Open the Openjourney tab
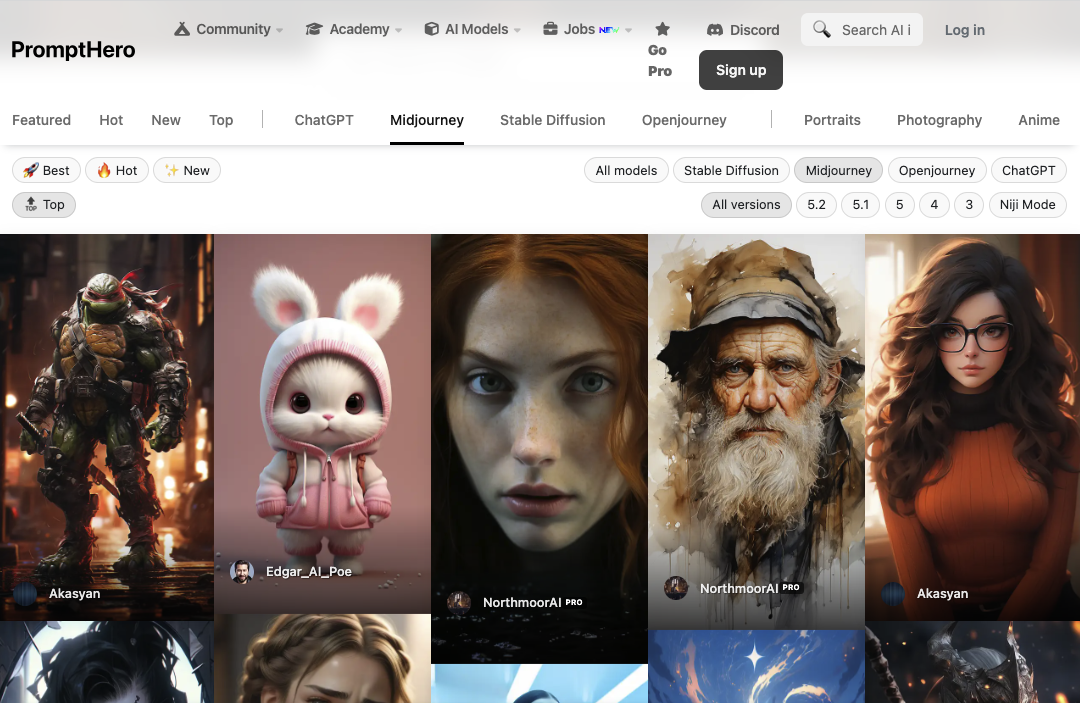The image size is (1080, 703). [x=684, y=120]
